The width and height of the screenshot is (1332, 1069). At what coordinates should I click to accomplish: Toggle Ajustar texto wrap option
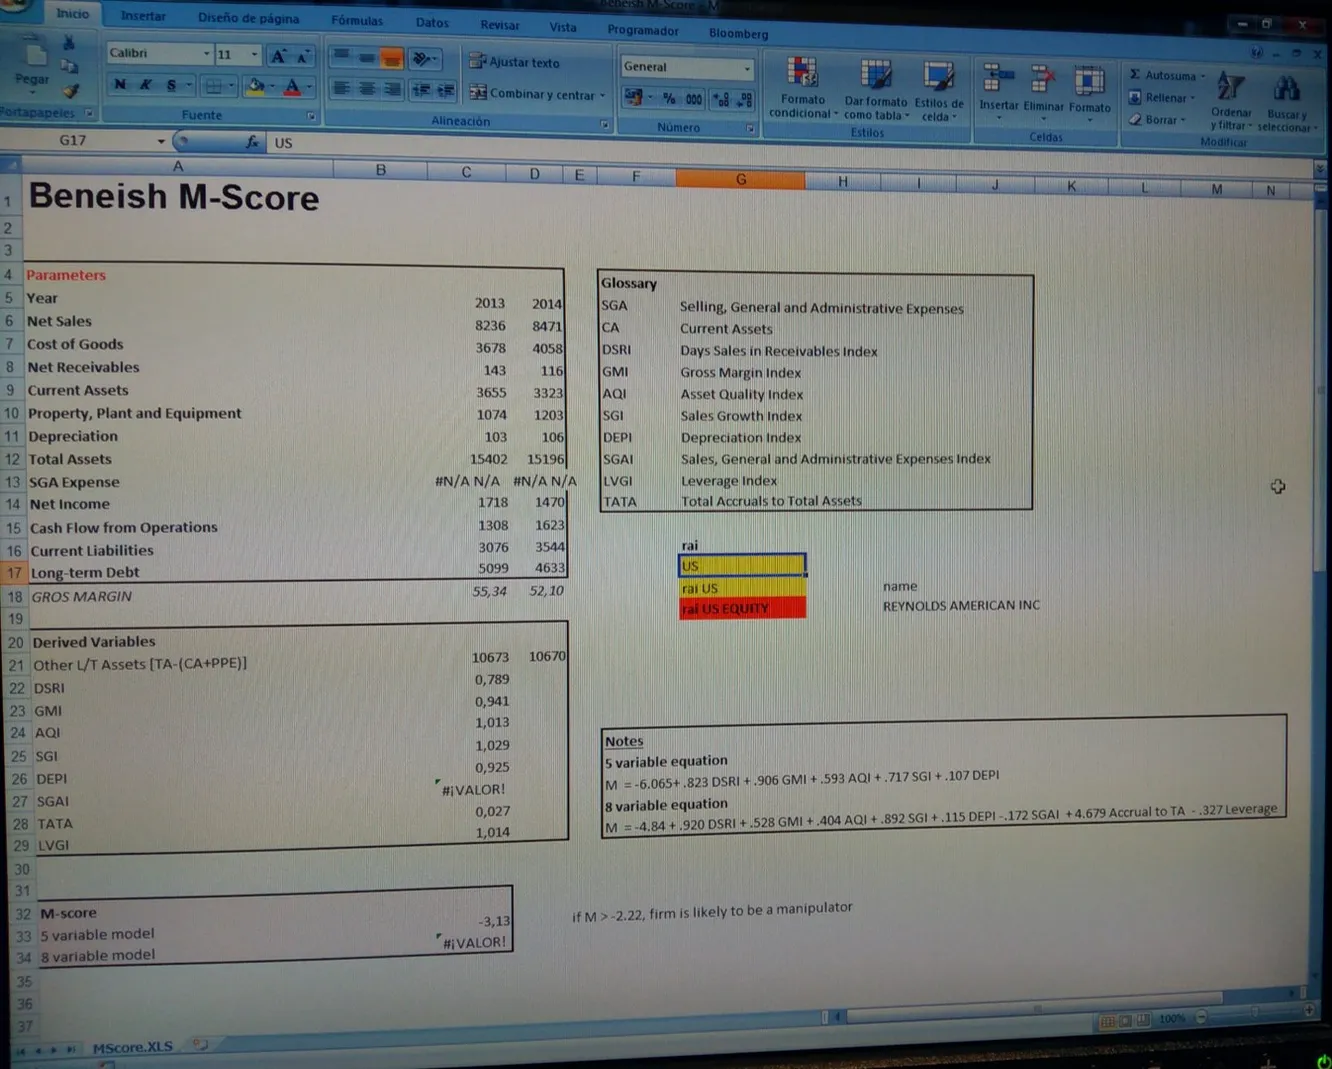pyautogui.click(x=515, y=62)
